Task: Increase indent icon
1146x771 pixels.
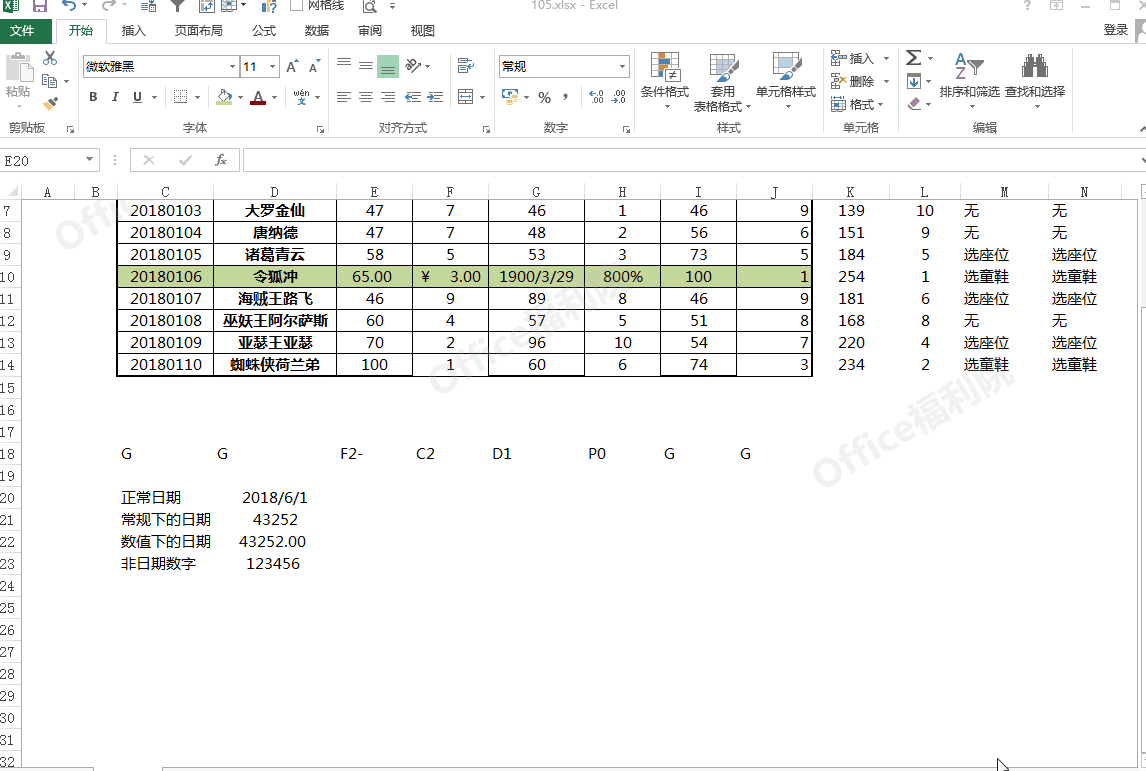Action: 436,96
